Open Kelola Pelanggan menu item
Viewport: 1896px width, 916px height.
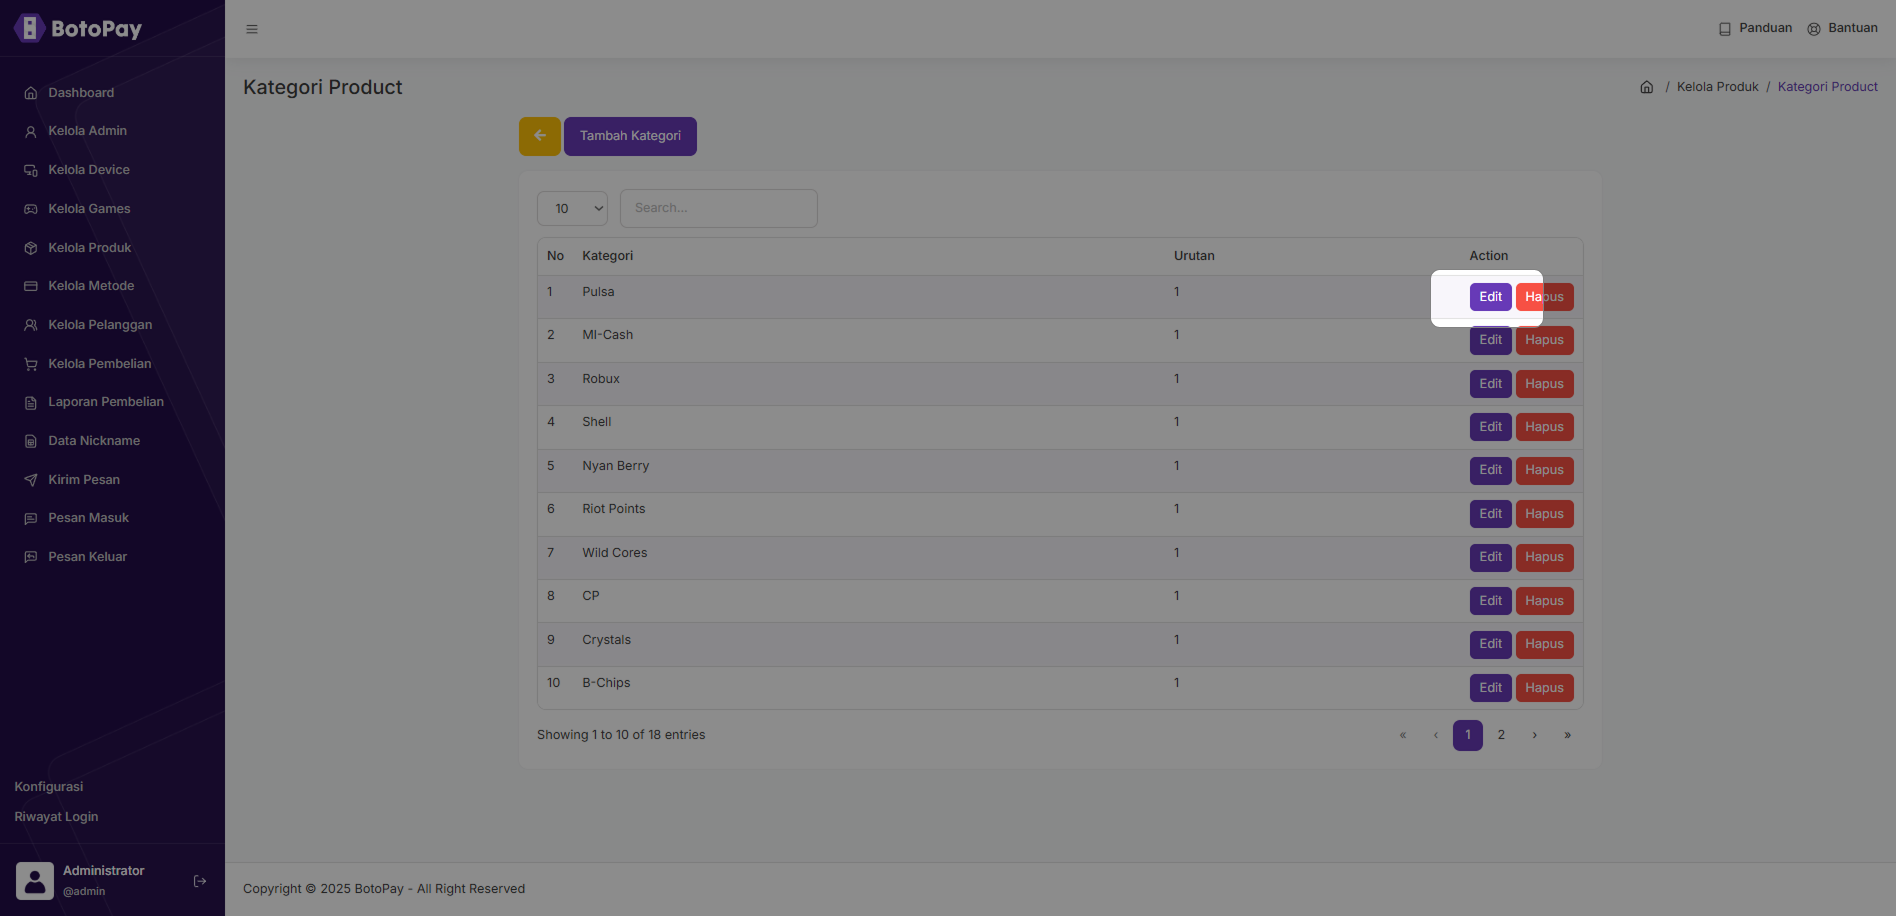click(100, 325)
